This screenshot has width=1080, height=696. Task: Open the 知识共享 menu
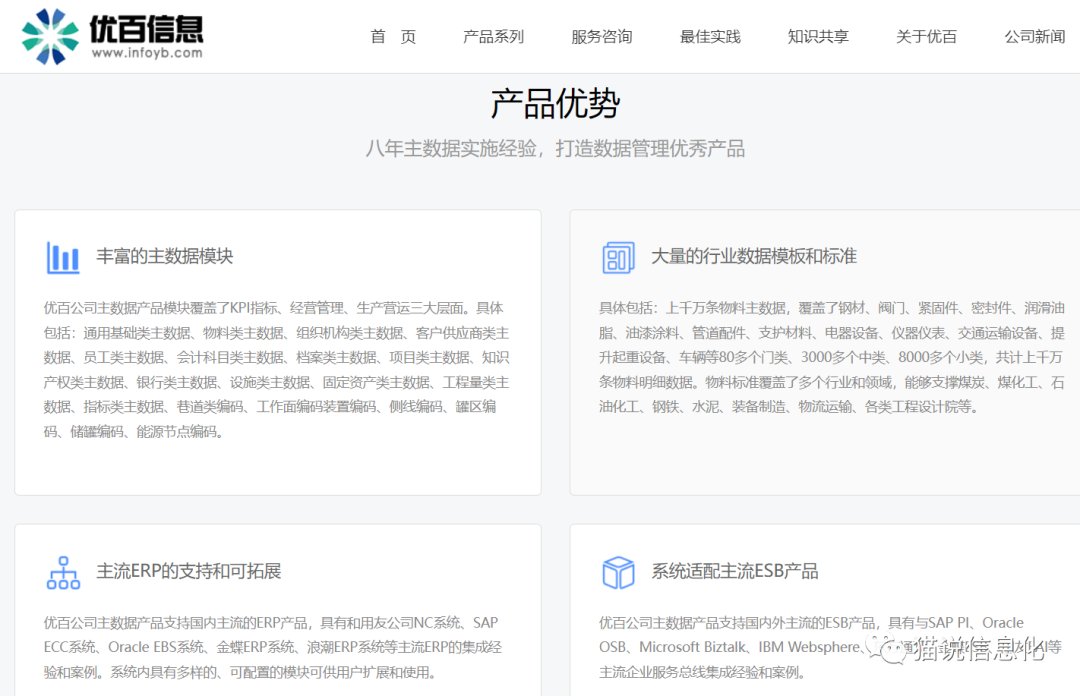[818, 37]
